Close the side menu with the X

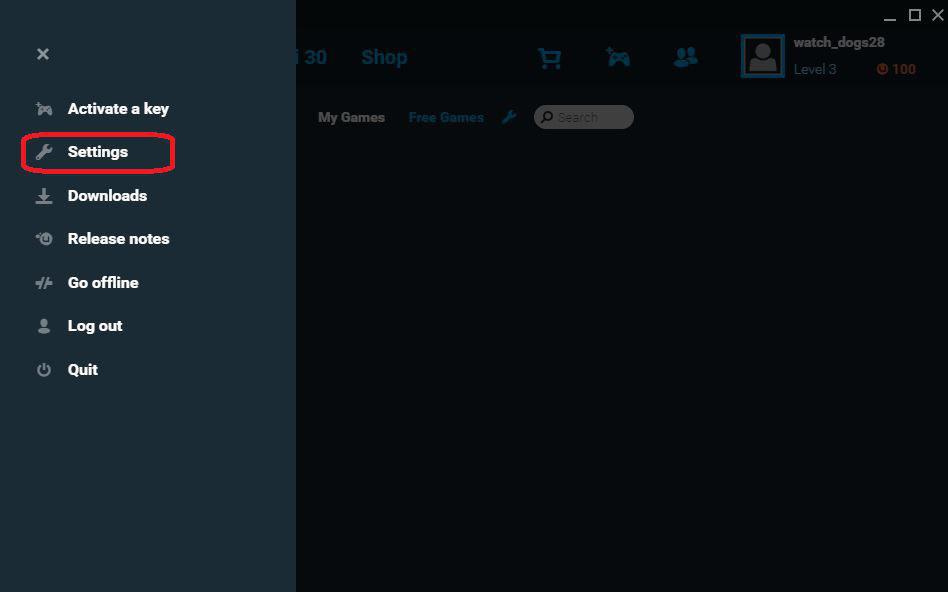click(x=42, y=54)
